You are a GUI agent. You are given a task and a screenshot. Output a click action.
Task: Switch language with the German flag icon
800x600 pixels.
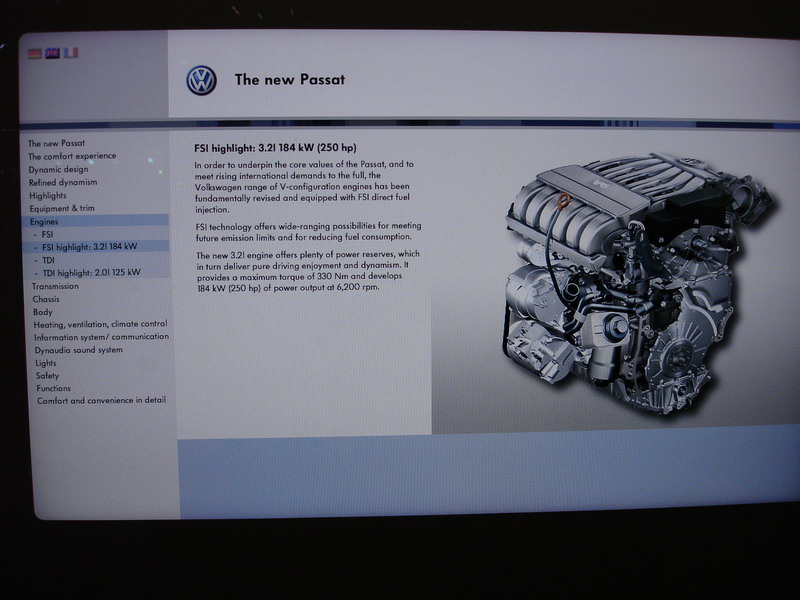35,53
